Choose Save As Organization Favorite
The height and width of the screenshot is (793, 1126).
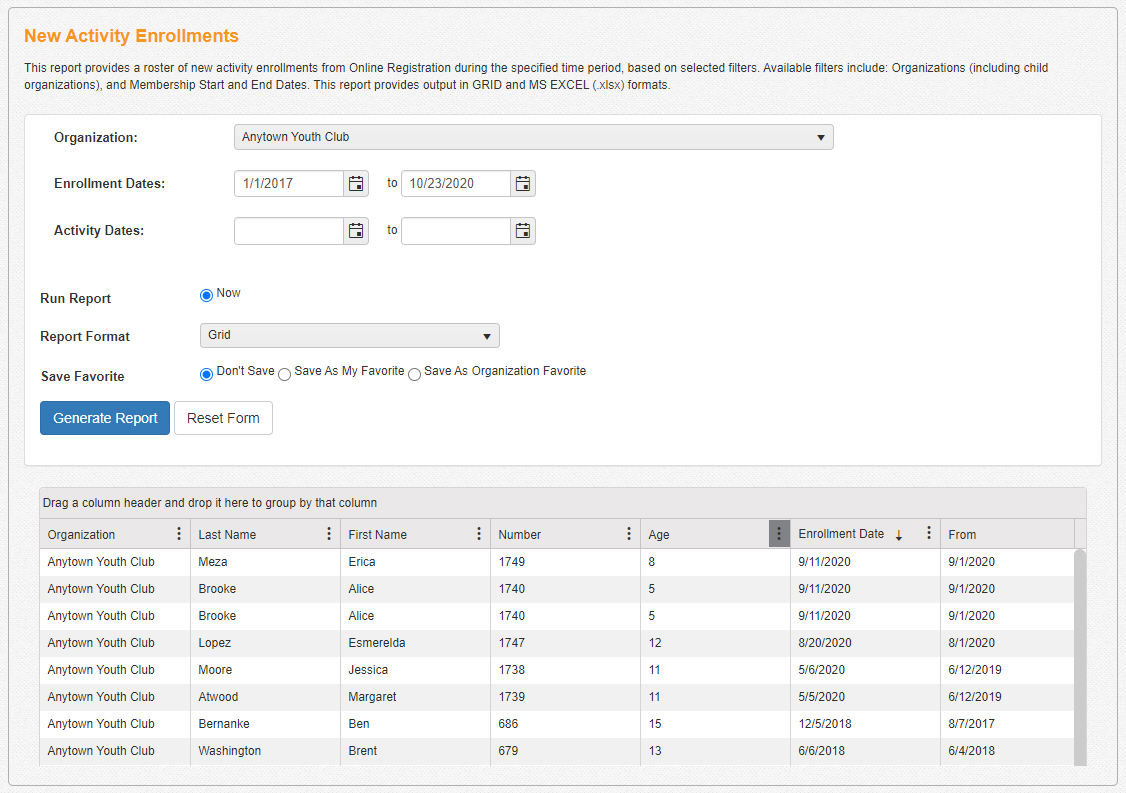(x=414, y=374)
